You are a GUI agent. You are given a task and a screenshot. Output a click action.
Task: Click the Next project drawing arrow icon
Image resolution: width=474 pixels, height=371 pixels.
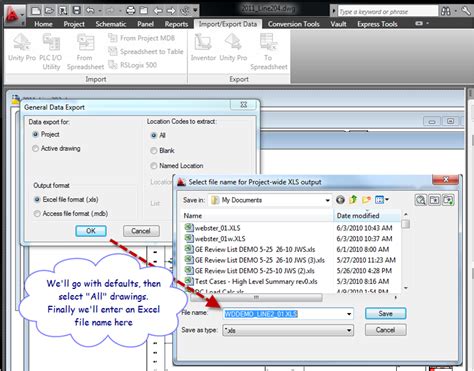pyautogui.click(x=171, y=11)
